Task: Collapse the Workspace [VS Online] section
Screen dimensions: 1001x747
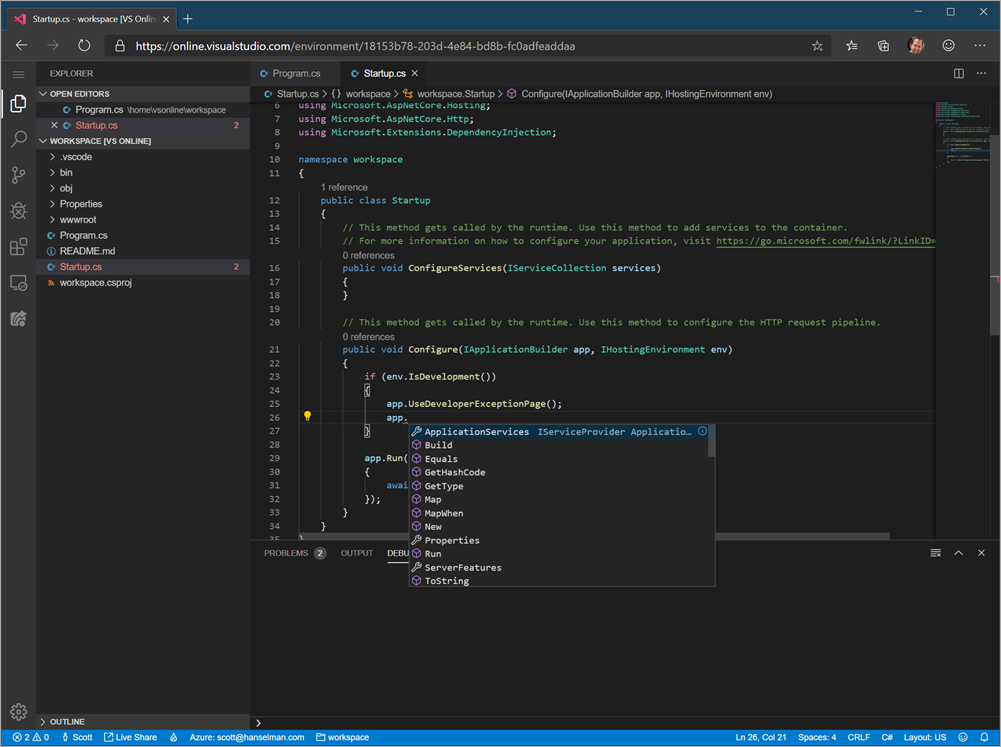Action: pos(142,141)
